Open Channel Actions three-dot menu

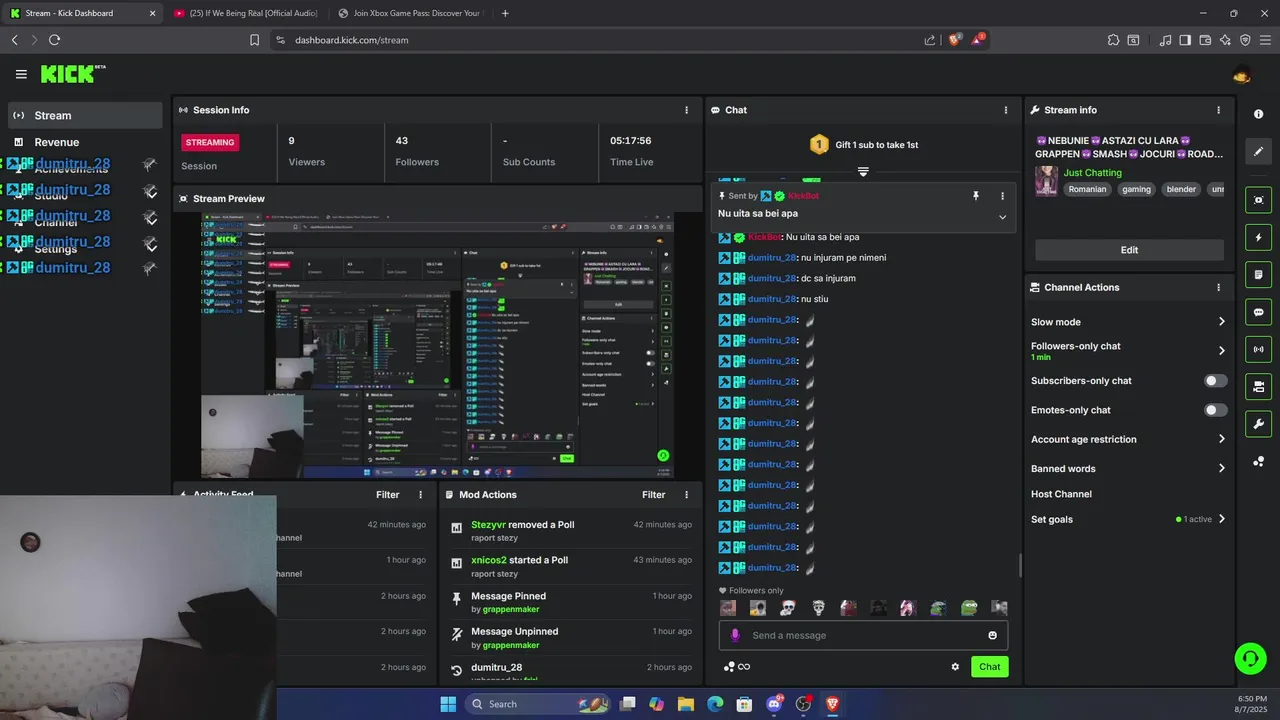pos(1218,287)
